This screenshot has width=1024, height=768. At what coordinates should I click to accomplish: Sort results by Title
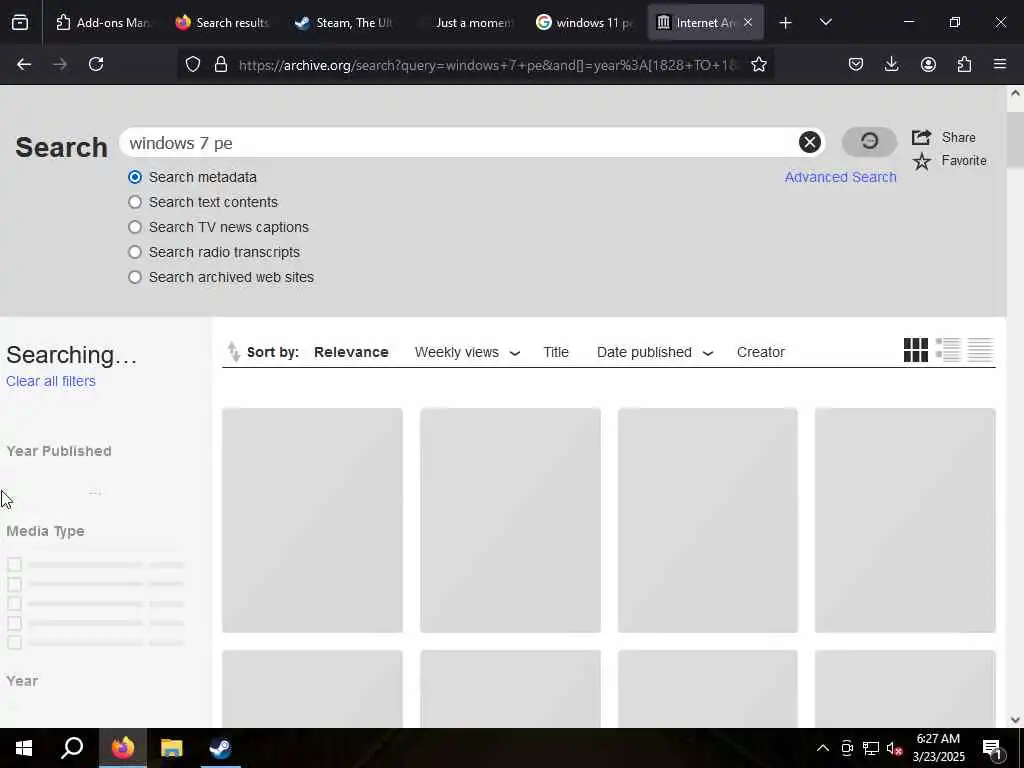pos(556,352)
